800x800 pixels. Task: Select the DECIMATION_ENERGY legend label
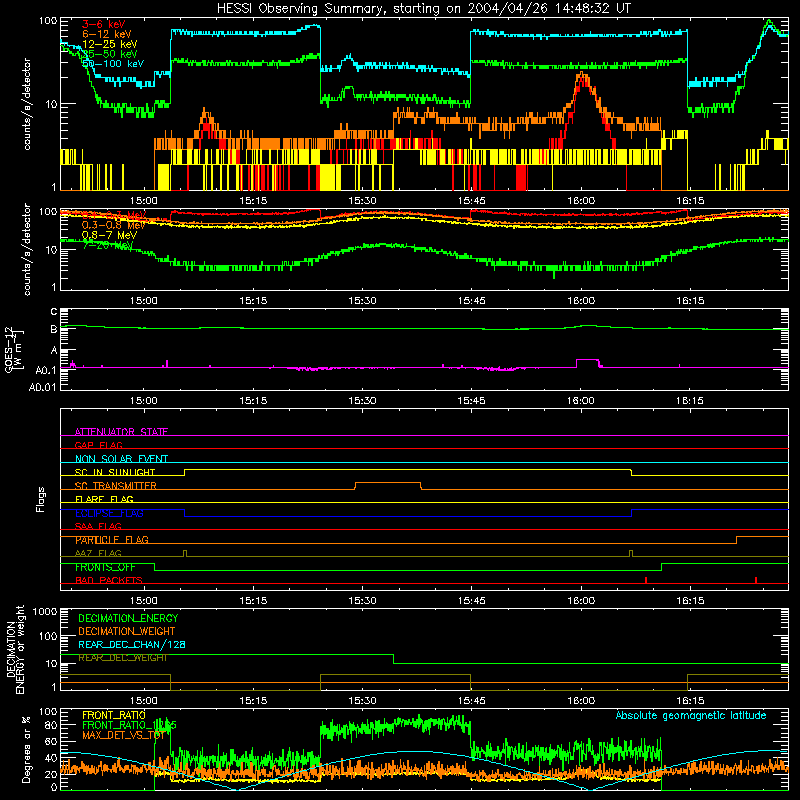[128, 618]
